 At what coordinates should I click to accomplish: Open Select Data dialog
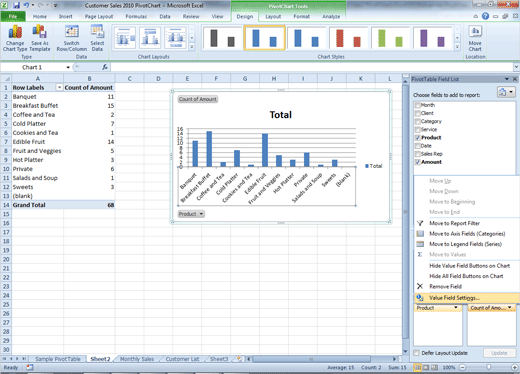[97, 38]
